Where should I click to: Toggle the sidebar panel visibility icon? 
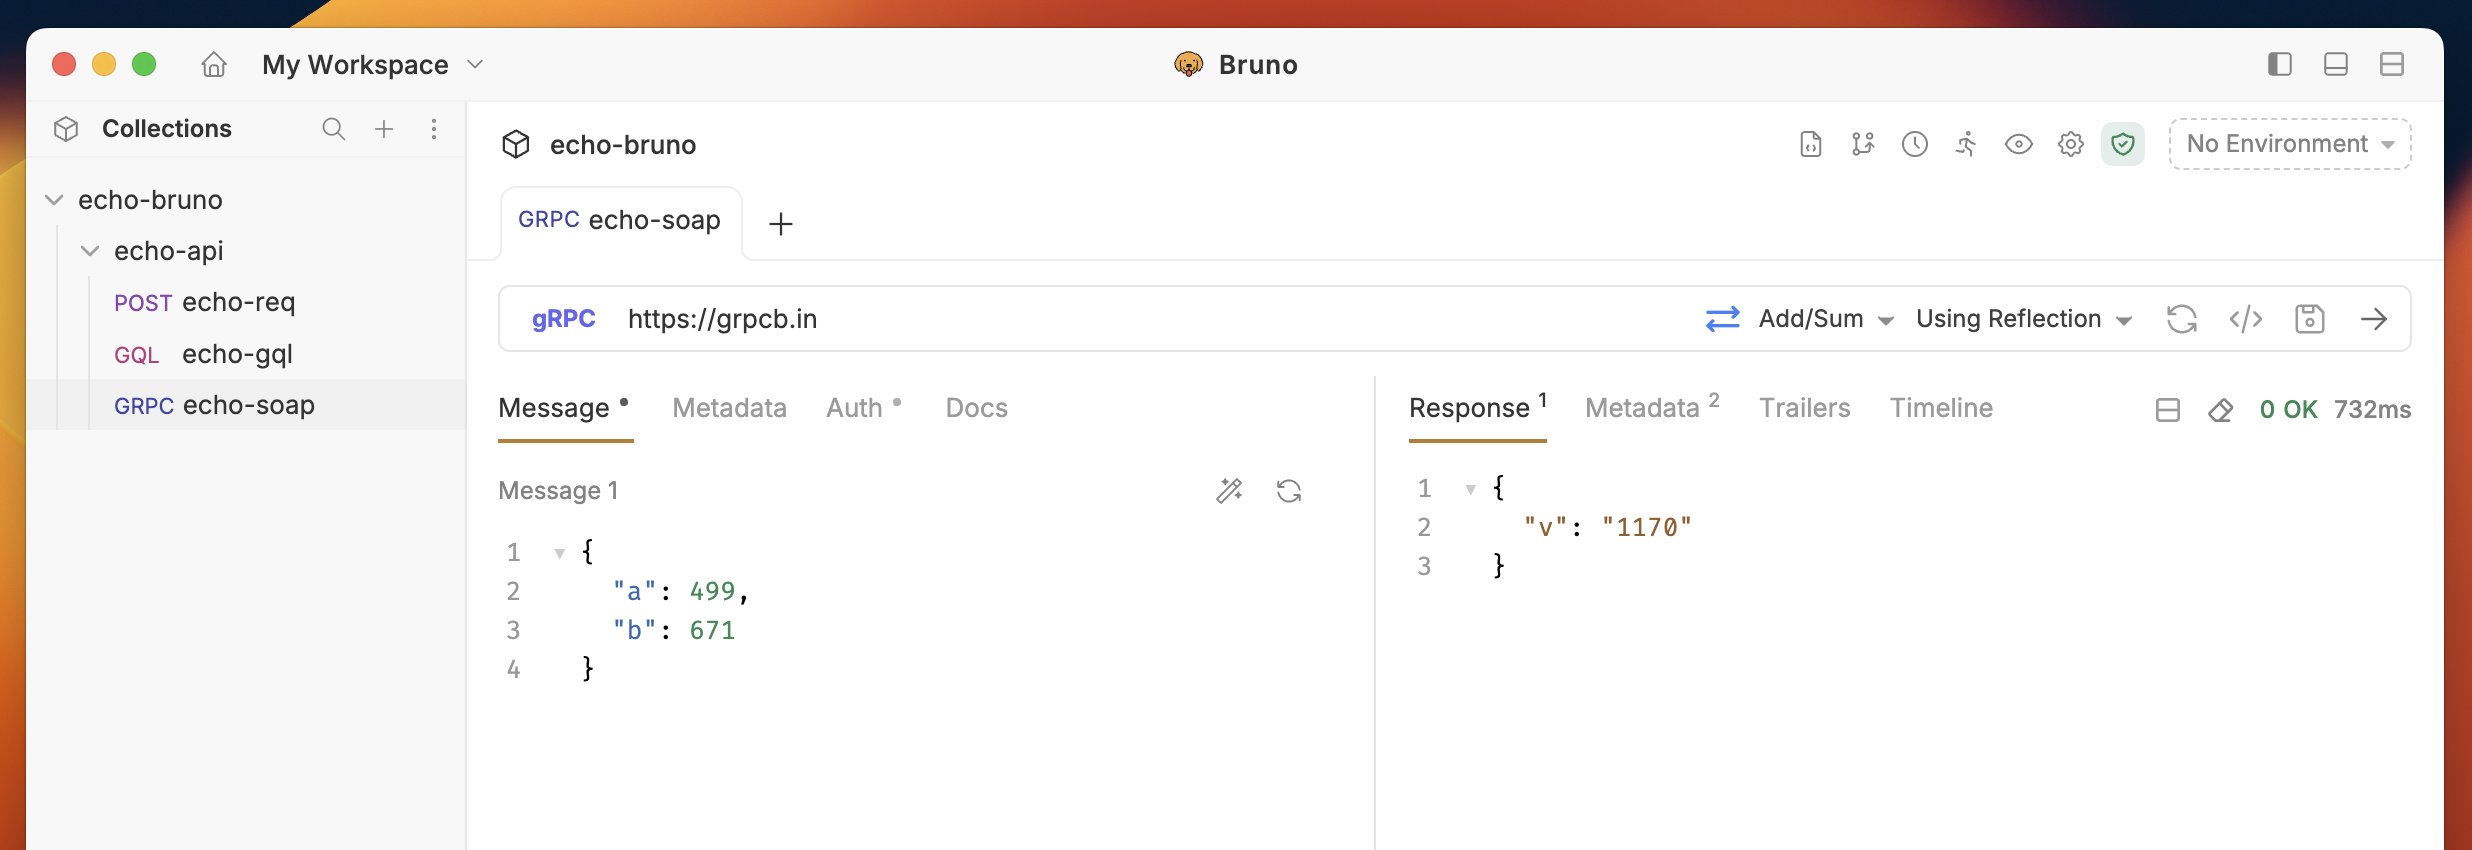[2279, 64]
